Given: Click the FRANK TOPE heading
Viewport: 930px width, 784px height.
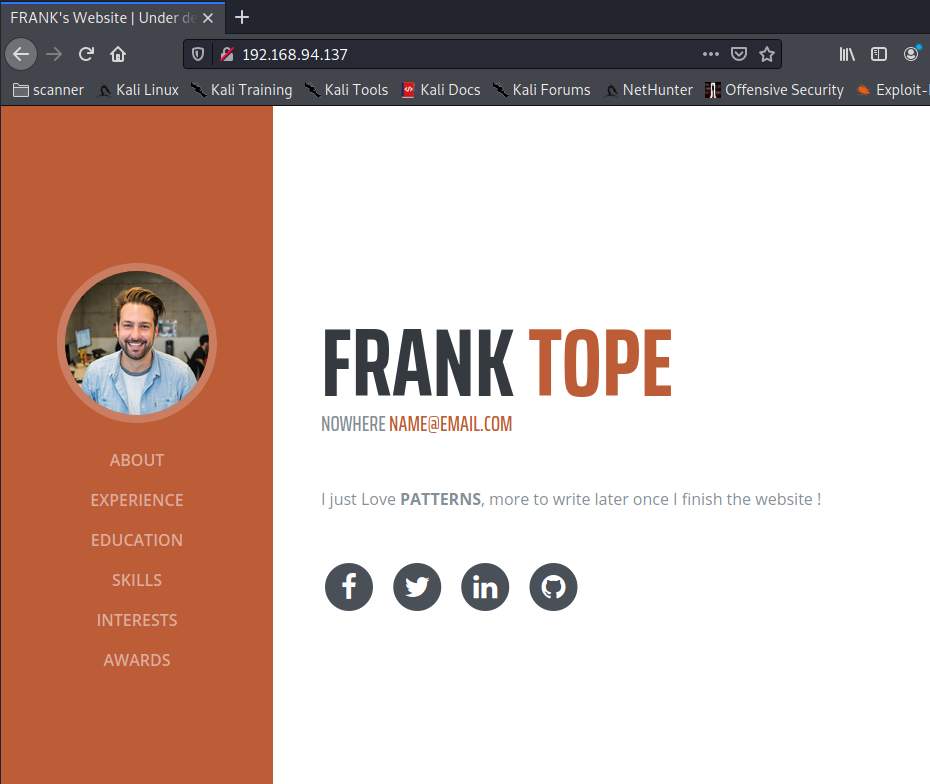Looking at the screenshot, I should [498, 363].
